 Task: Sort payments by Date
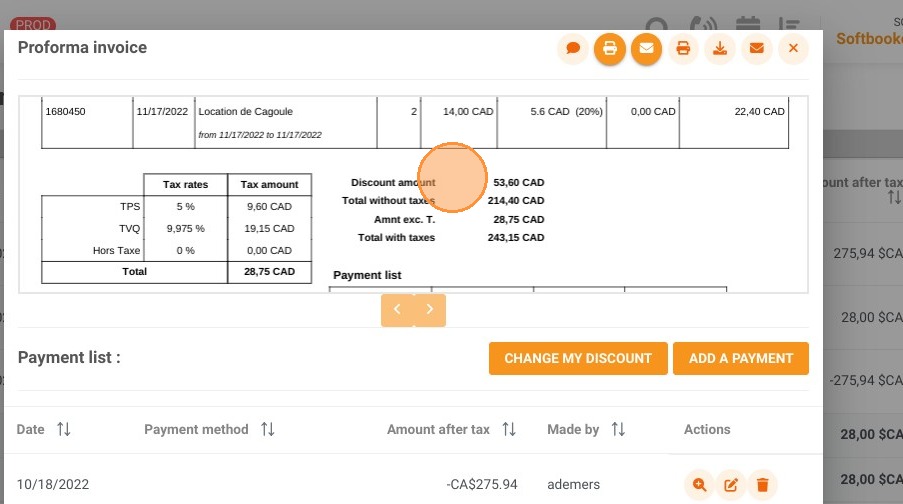pyautogui.click(x=63, y=429)
